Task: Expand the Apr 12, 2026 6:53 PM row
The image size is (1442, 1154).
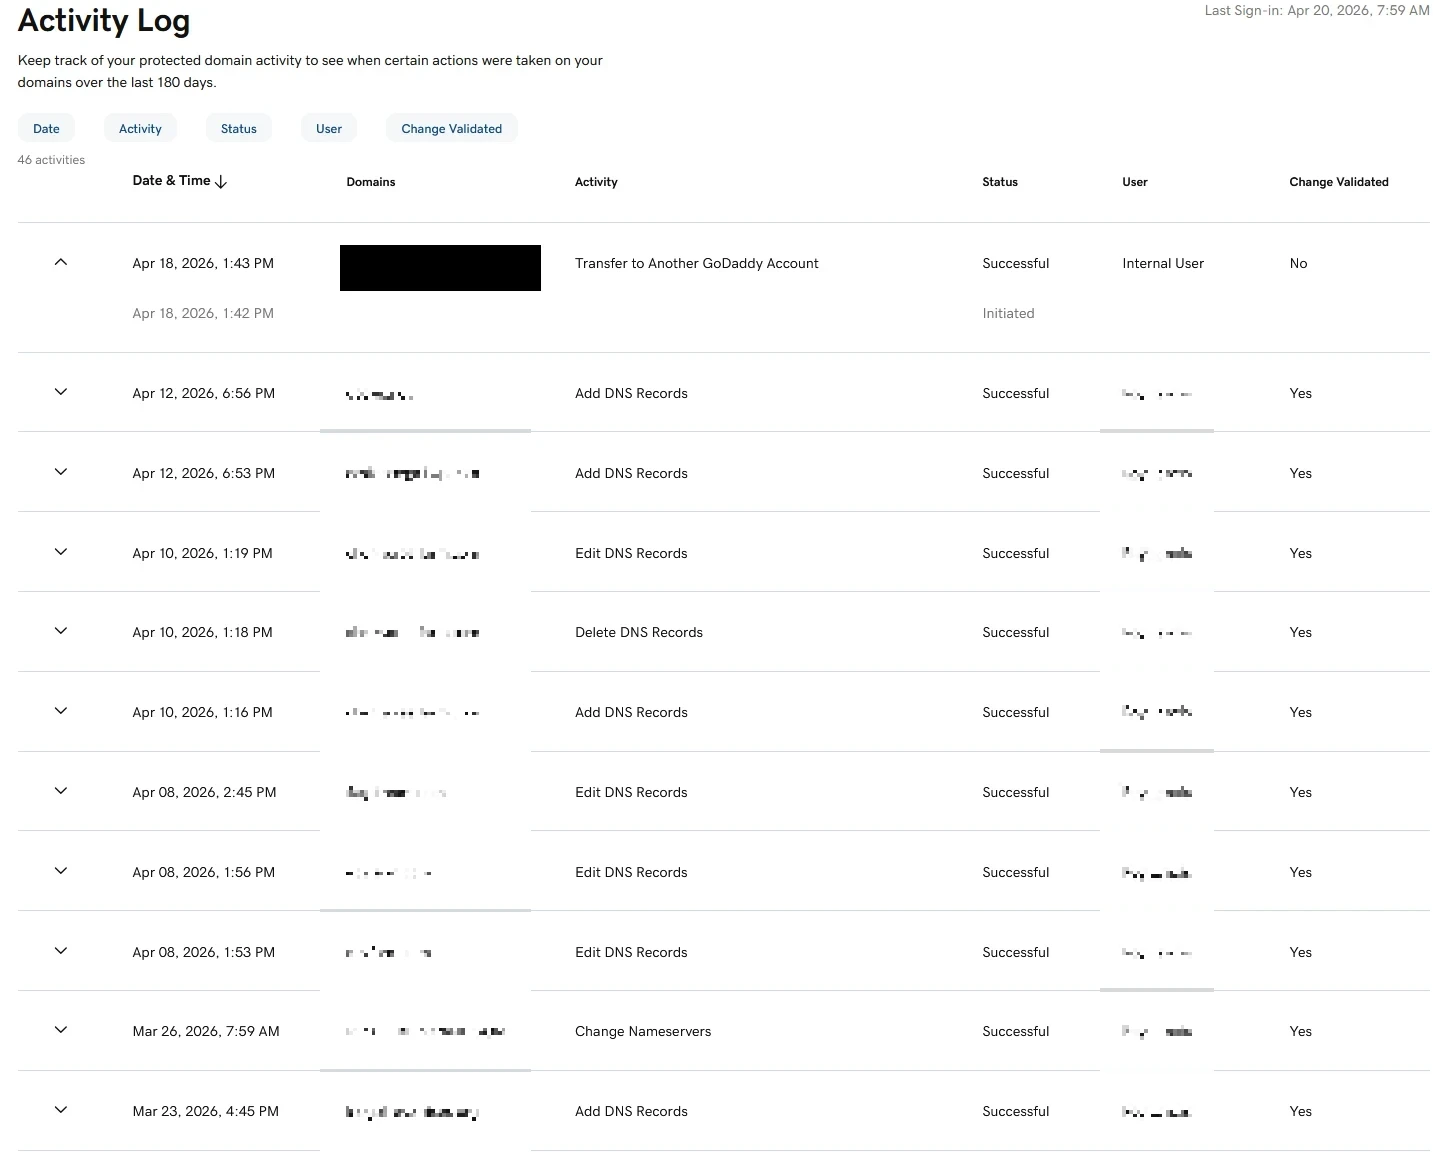Action: tap(61, 472)
